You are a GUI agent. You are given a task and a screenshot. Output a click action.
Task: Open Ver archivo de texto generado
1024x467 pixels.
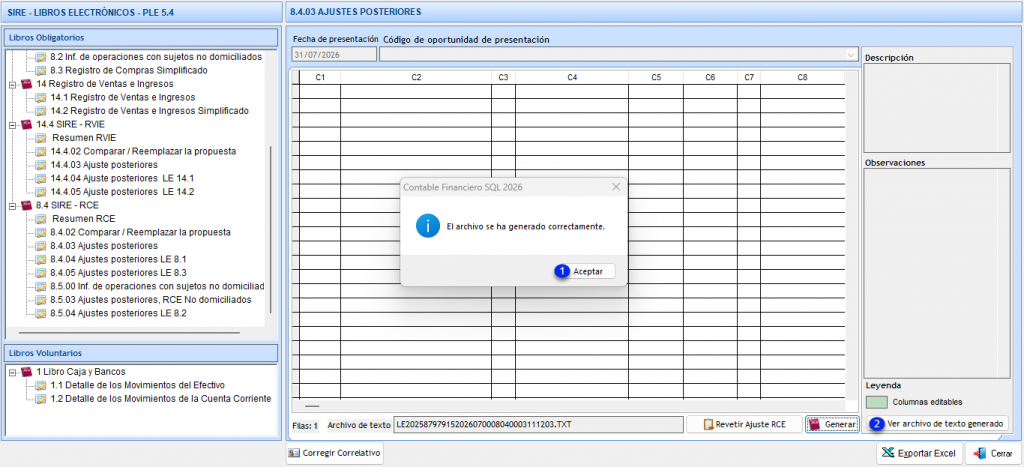938,423
